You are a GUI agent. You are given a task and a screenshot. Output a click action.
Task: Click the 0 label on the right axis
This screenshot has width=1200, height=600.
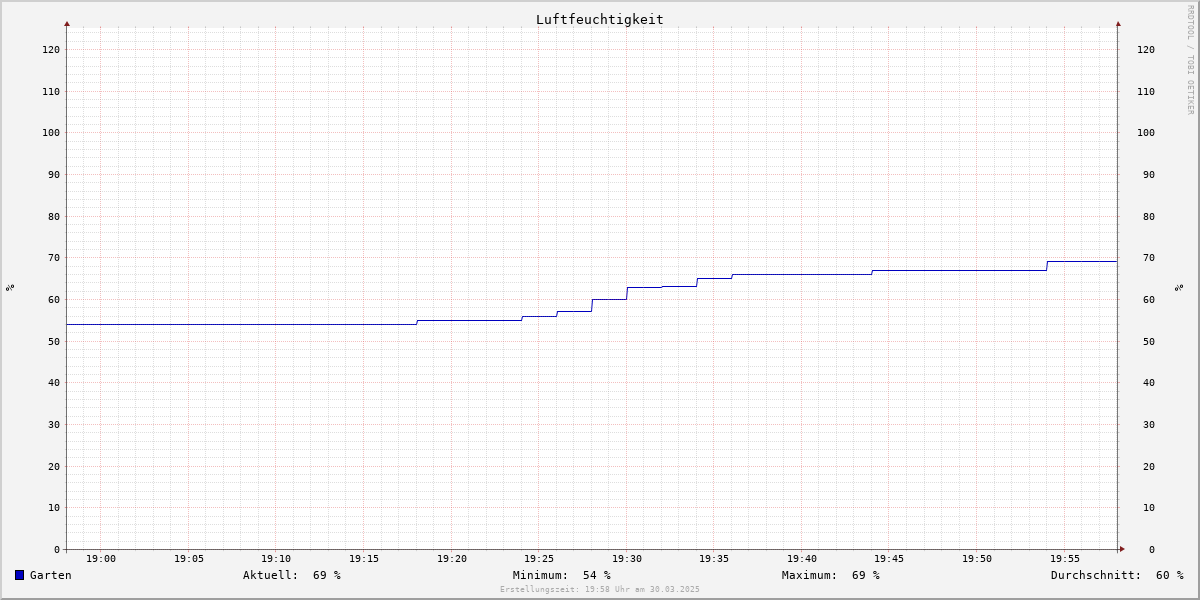point(1152,549)
